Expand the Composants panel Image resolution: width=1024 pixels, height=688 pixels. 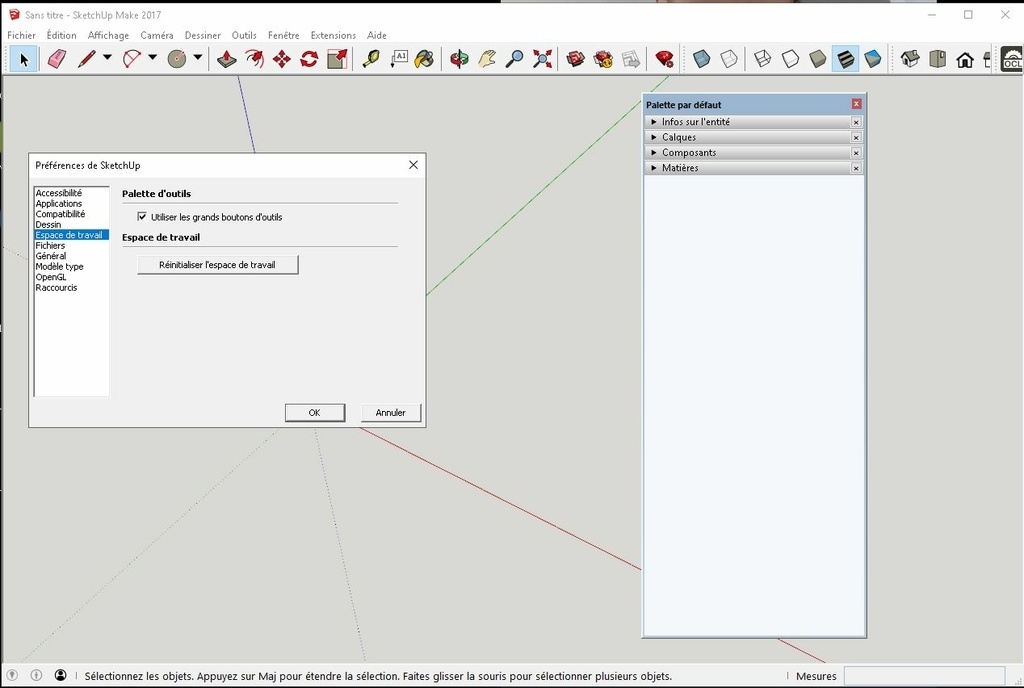tap(654, 153)
